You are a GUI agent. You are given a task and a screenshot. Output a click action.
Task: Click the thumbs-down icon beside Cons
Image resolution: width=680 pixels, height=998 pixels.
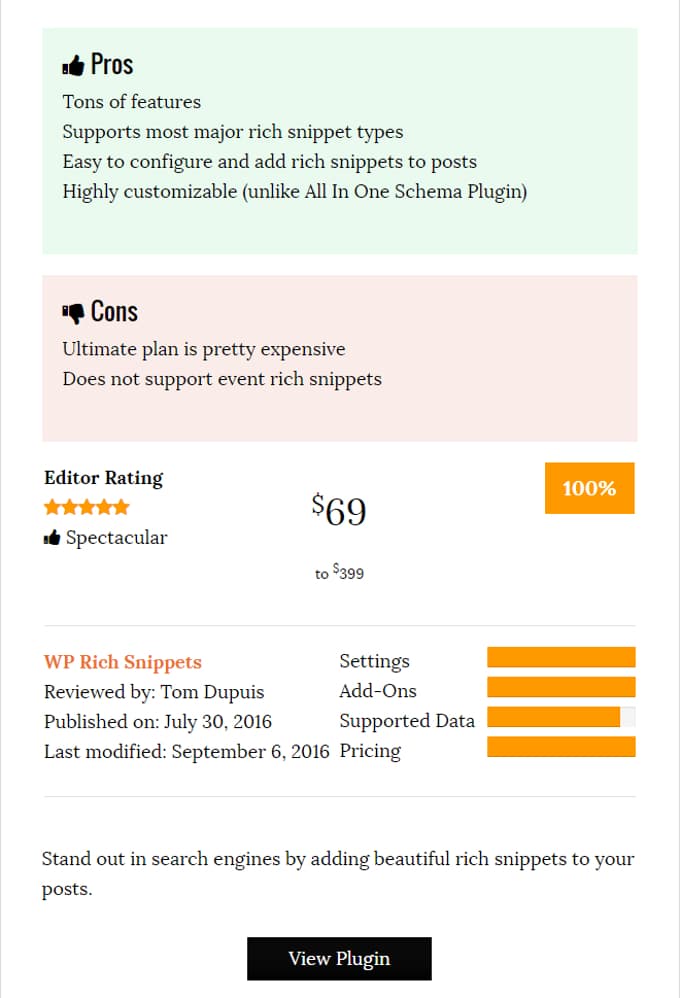coord(72,313)
